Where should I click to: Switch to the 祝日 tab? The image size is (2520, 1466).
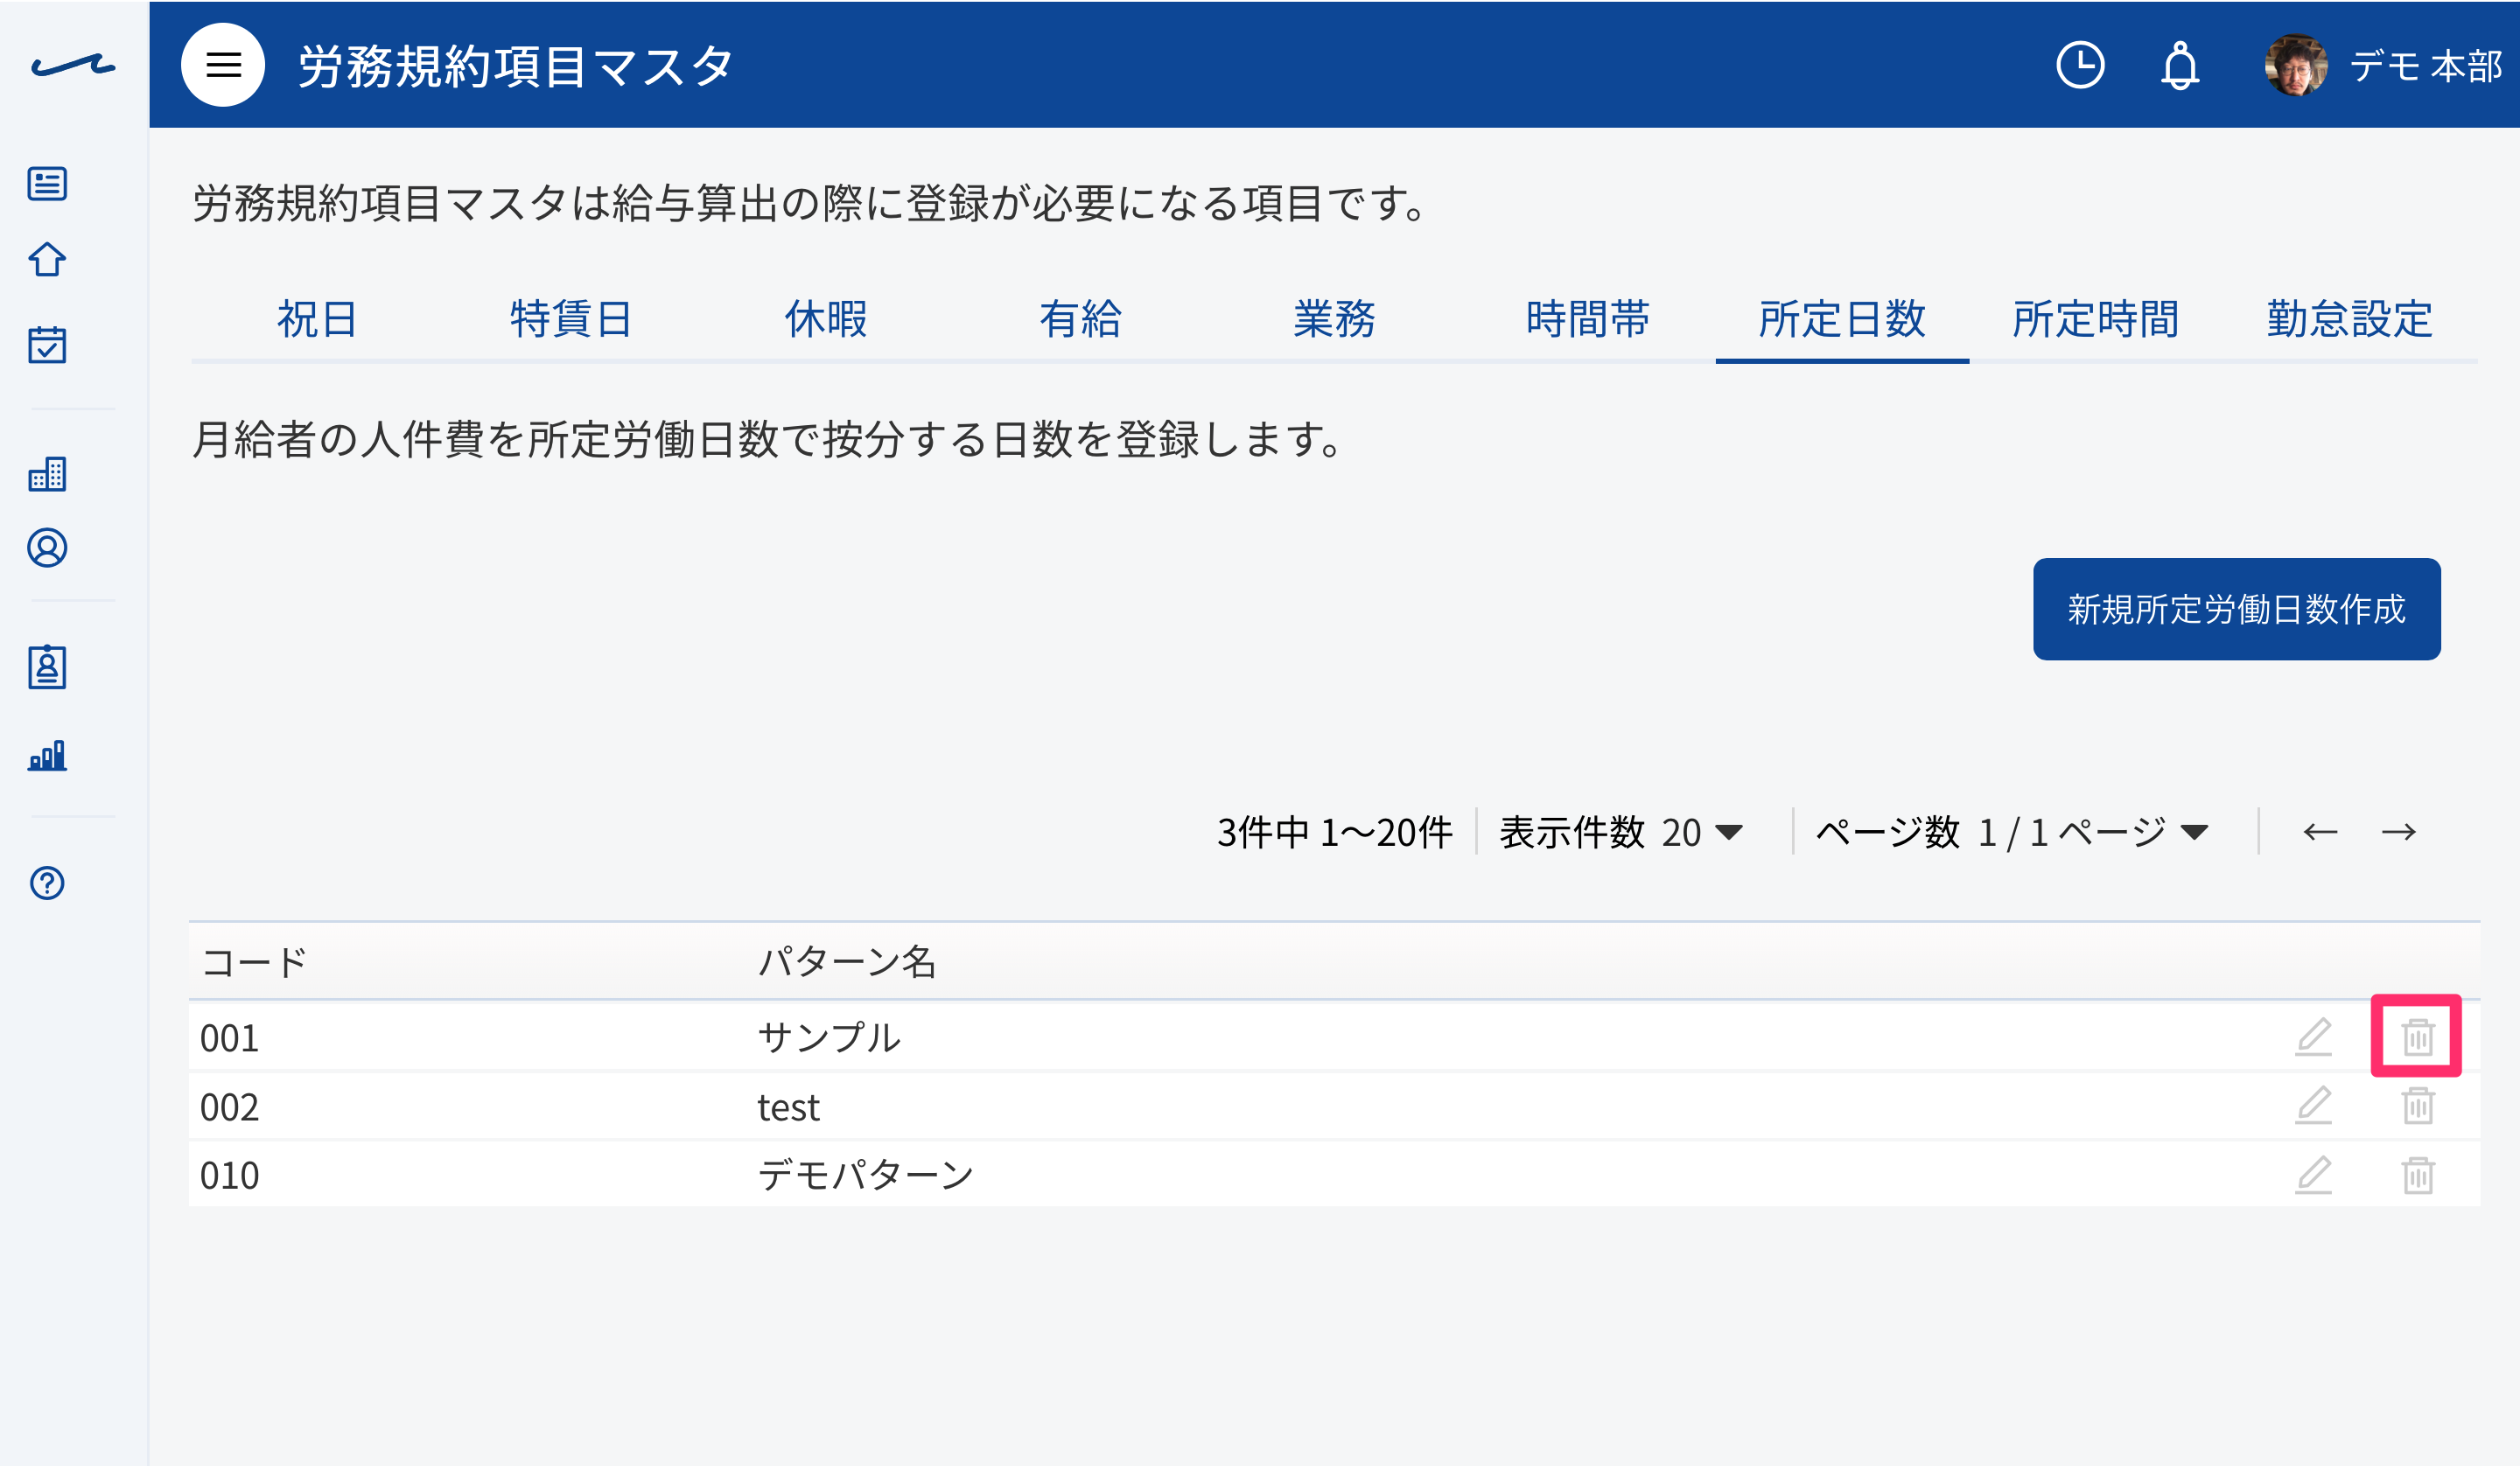[317, 320]
